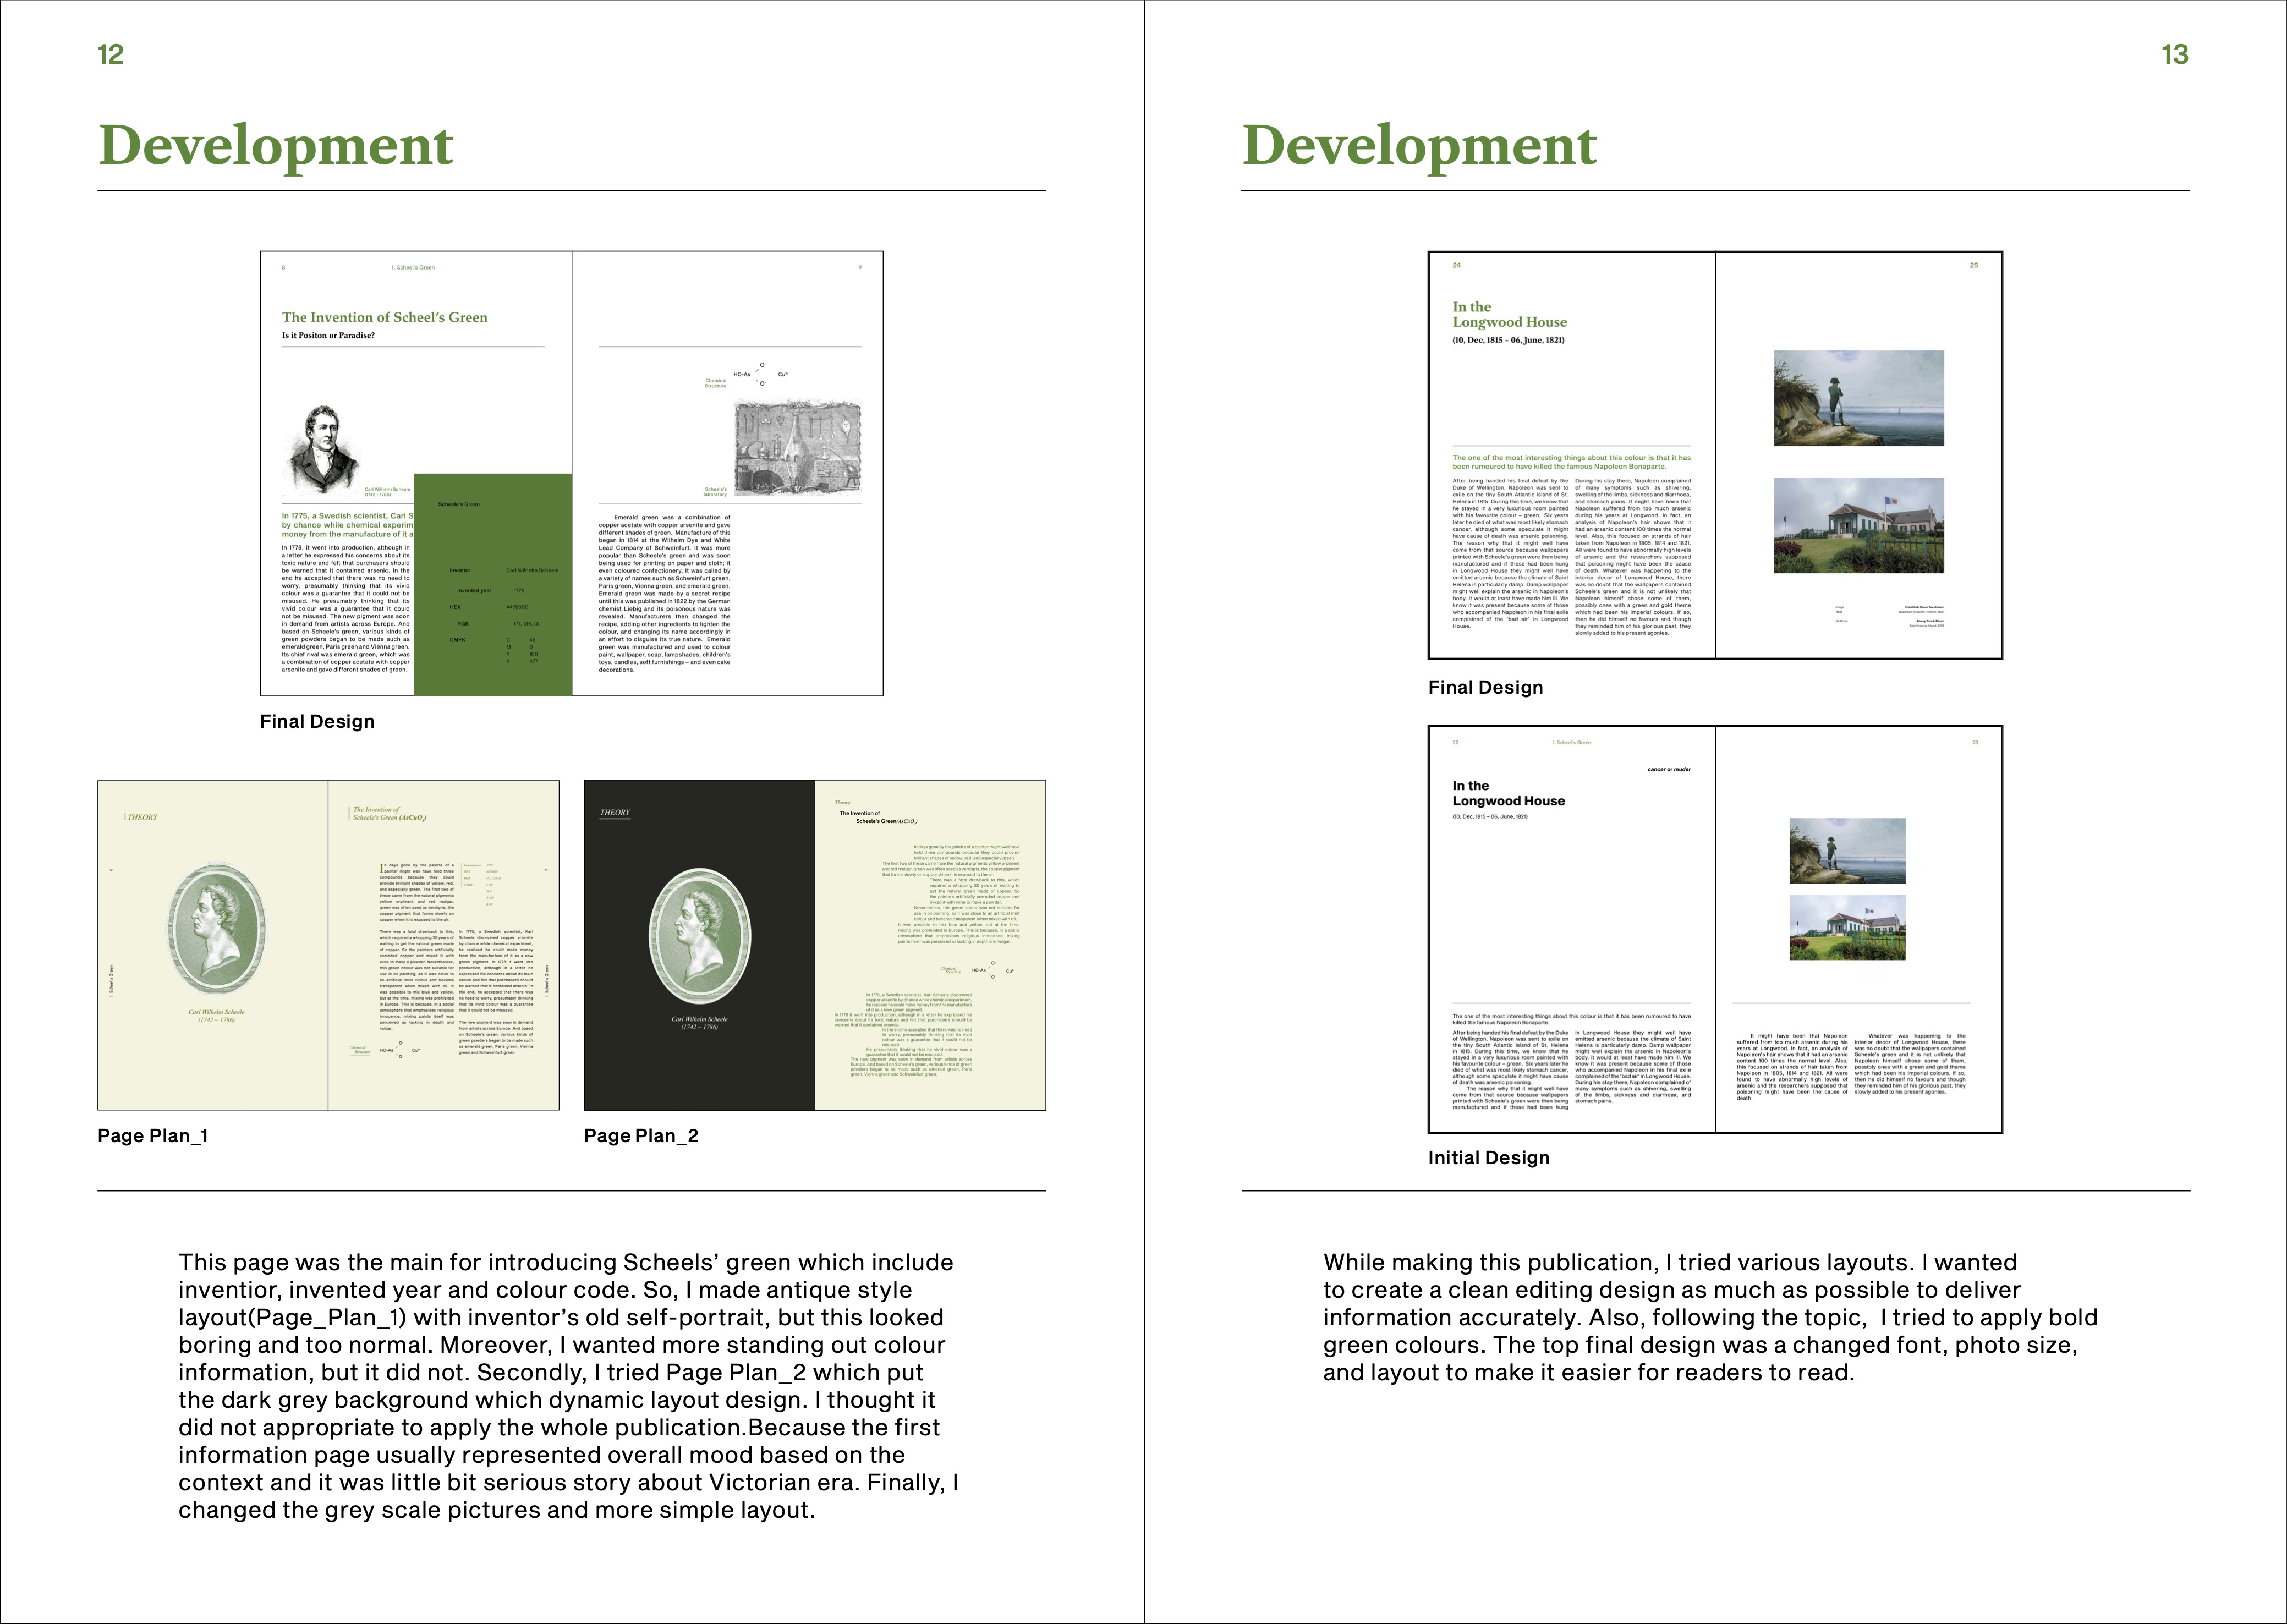Open the Page Plan_2 dark grey layout thumbnail
2287x1624 pixels.
(x=814, y=945)
